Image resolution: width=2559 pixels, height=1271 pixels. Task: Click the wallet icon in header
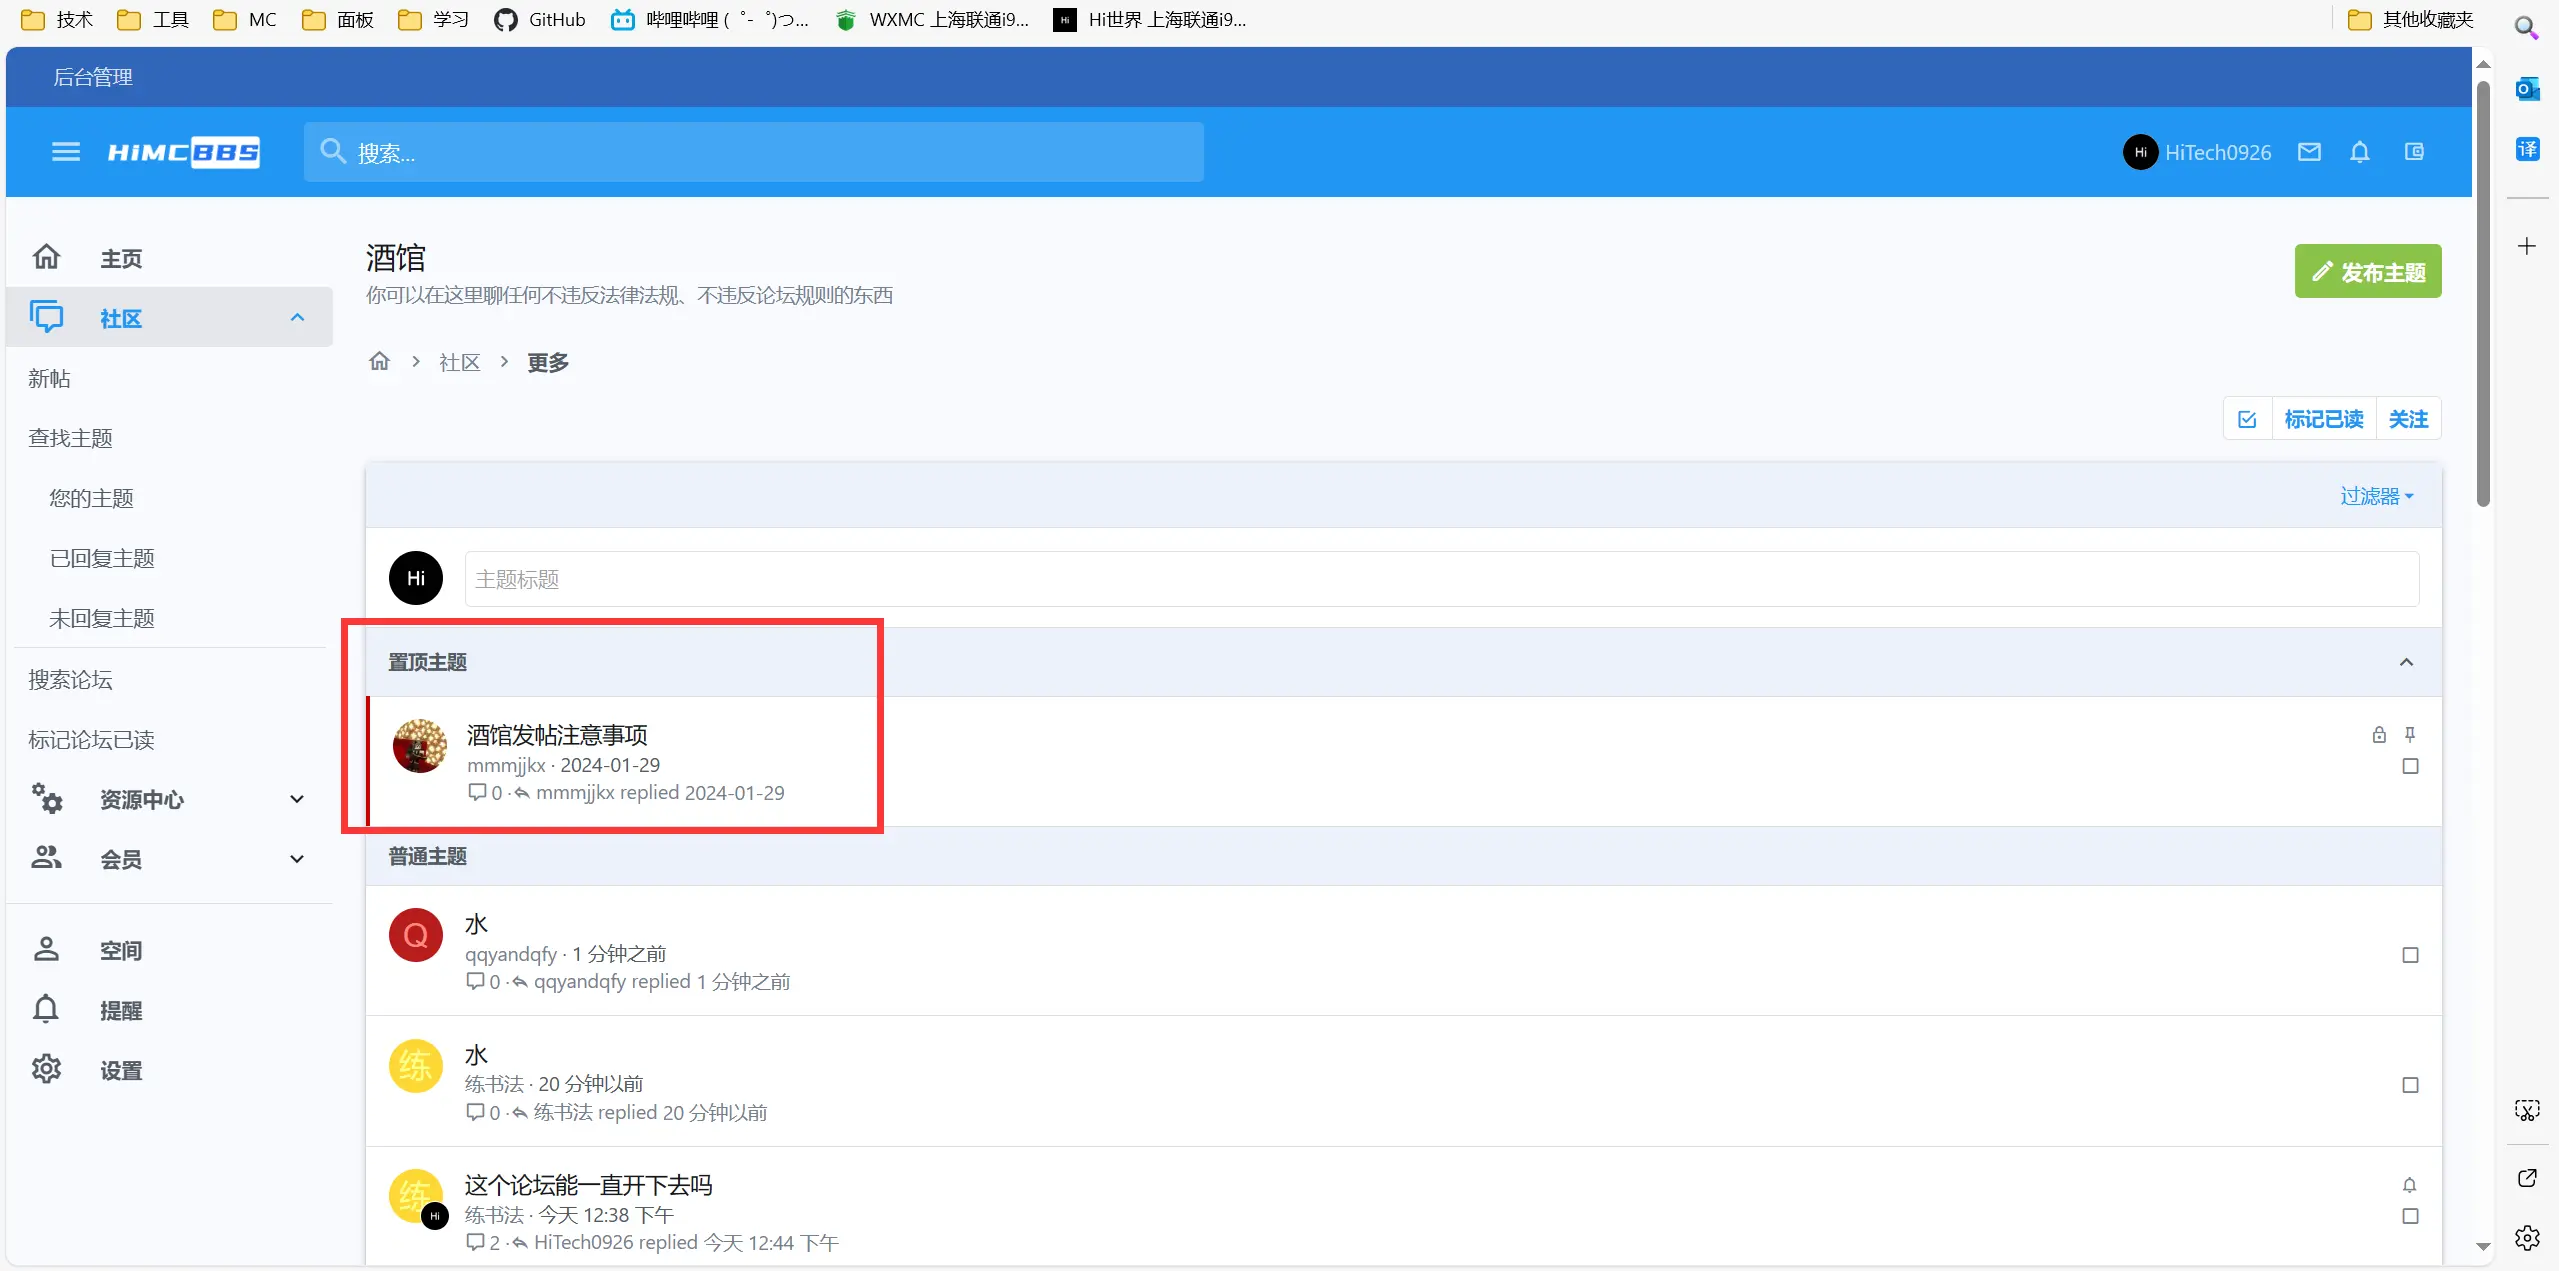(2414, 152)
